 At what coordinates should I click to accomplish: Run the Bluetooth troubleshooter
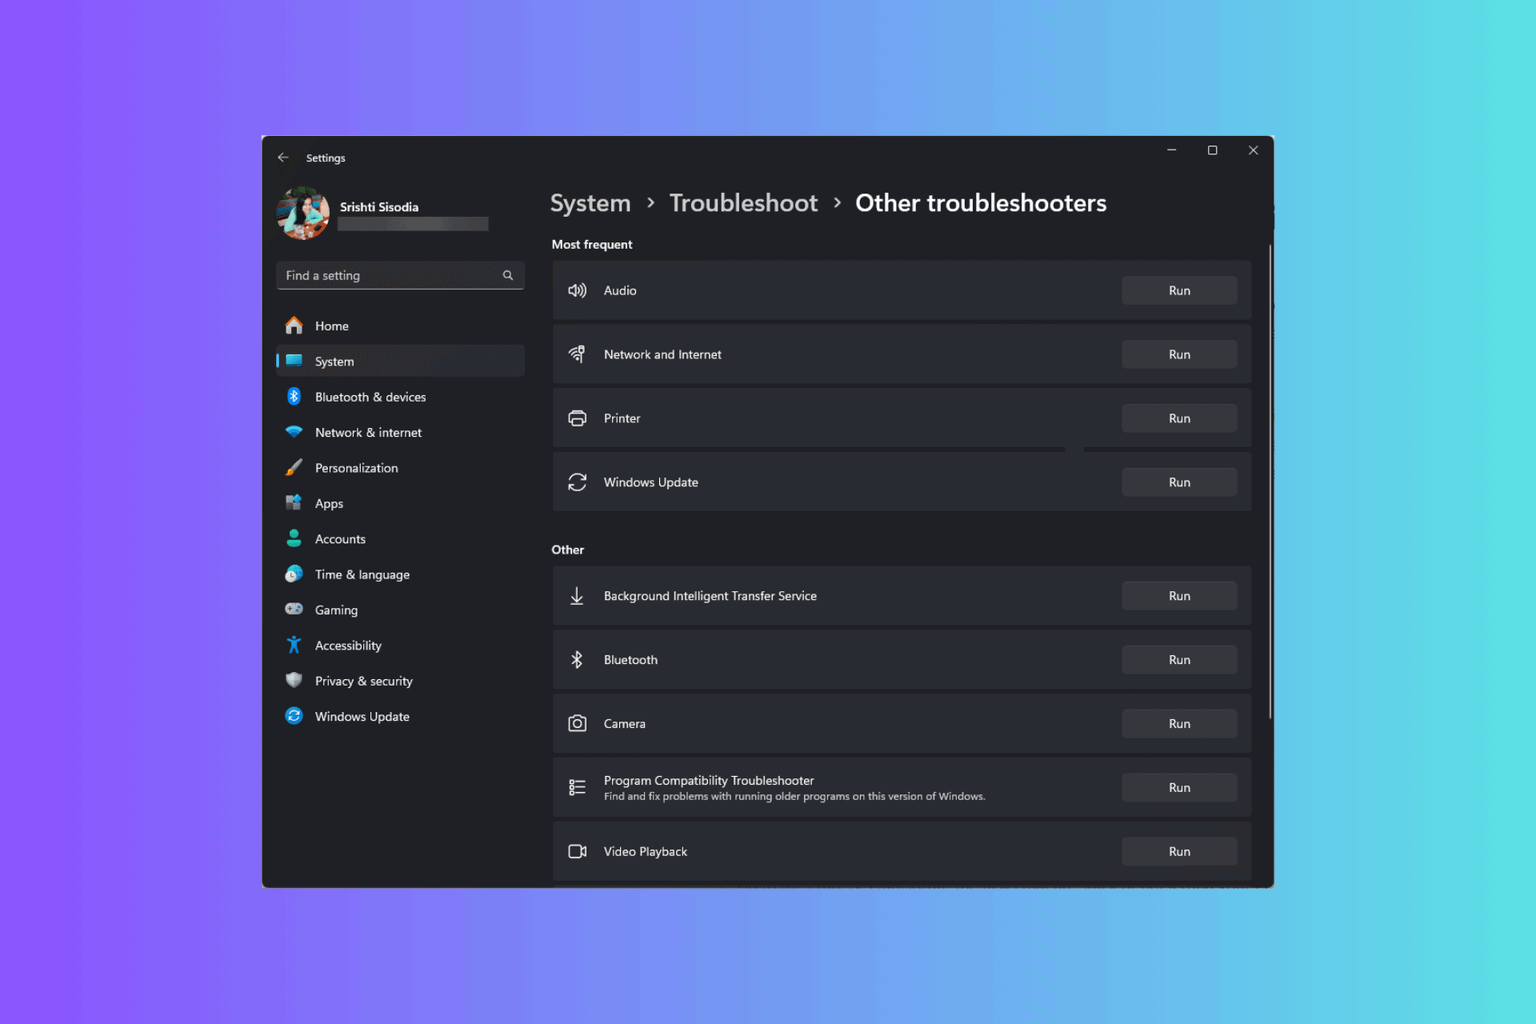(1179, 660)
